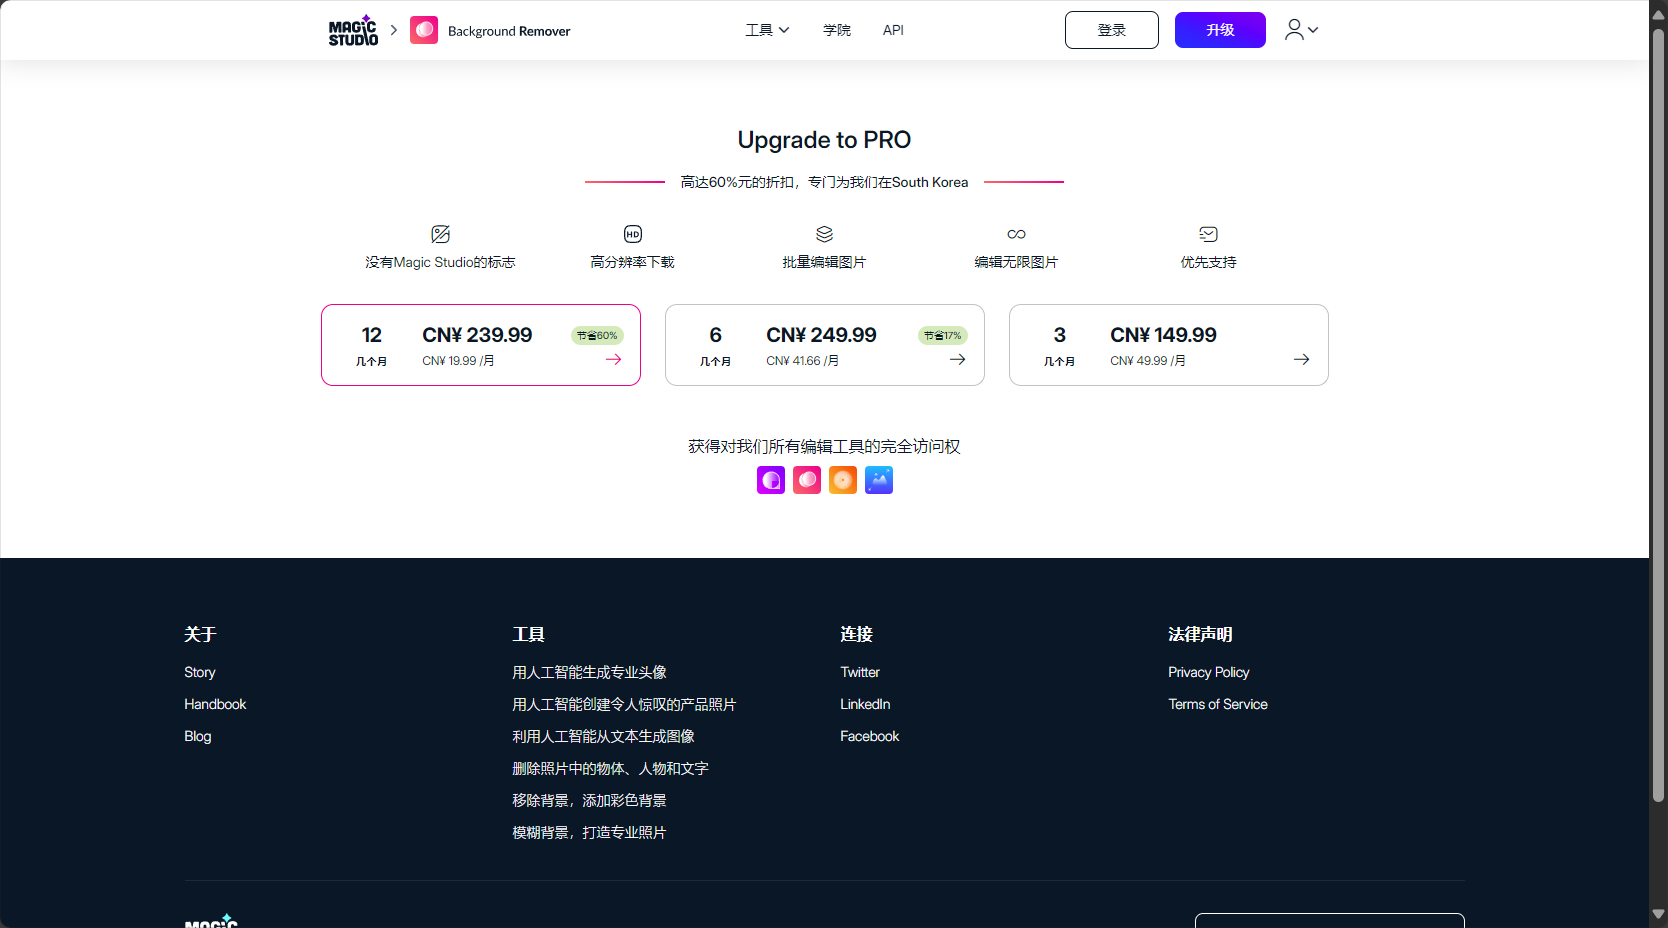Screen dimensions: 1668x928
Task: Click the no Magic Studio watermark icon
Action: [x=440, y=234]
